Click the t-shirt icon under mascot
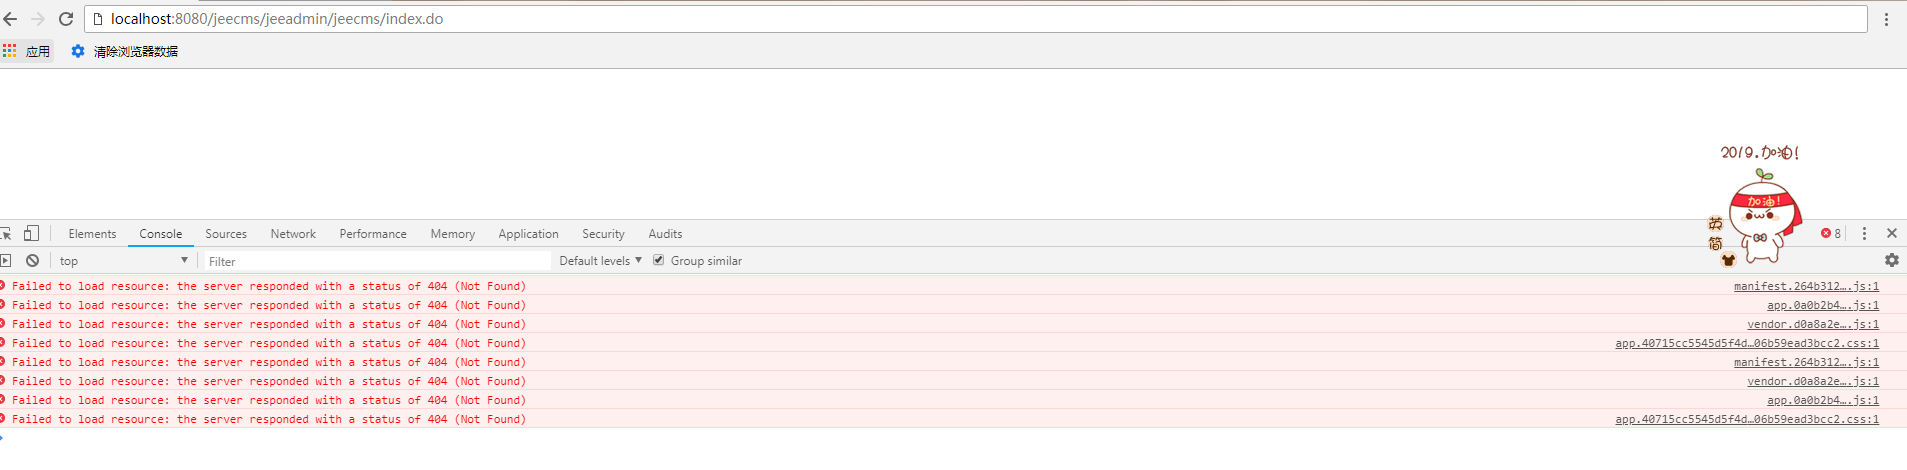The image size is (1907, 470). coord(1728,260)
